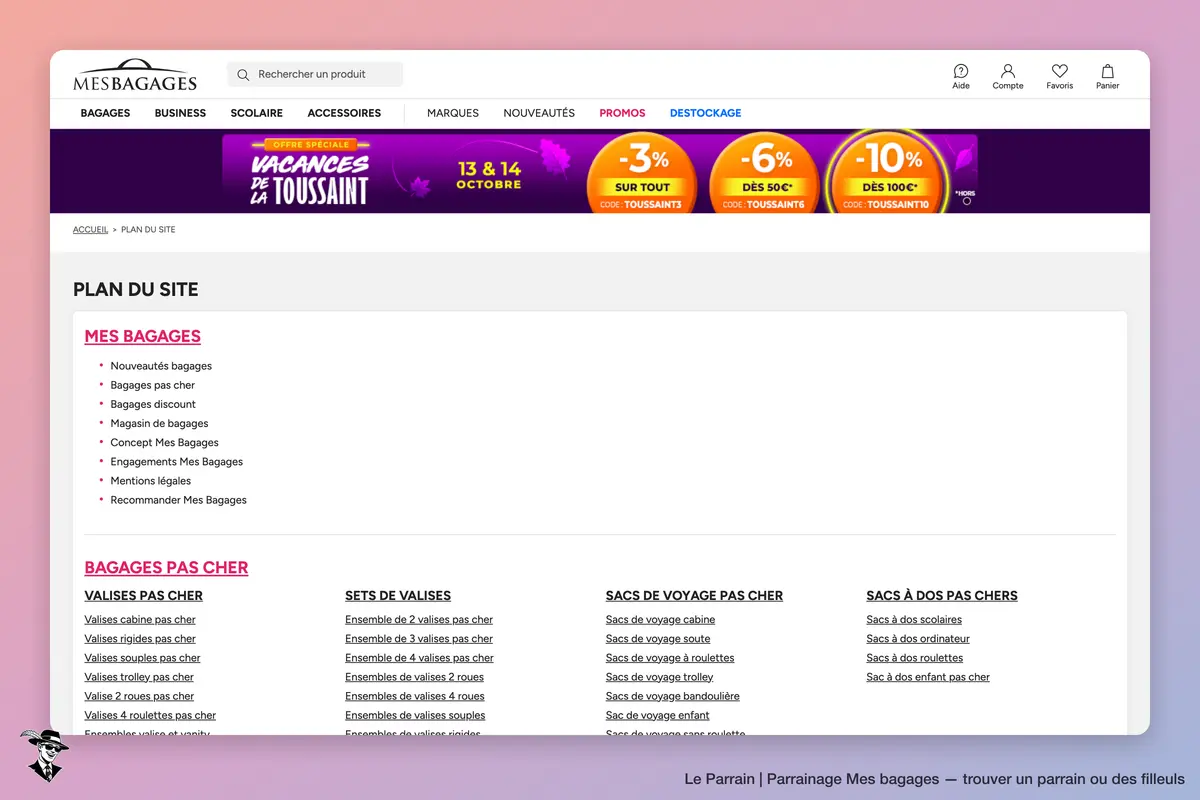The width and height of the screenshot is (1200, 800).
Task: Open the BAGAGES menu
Action: point(105,113)
